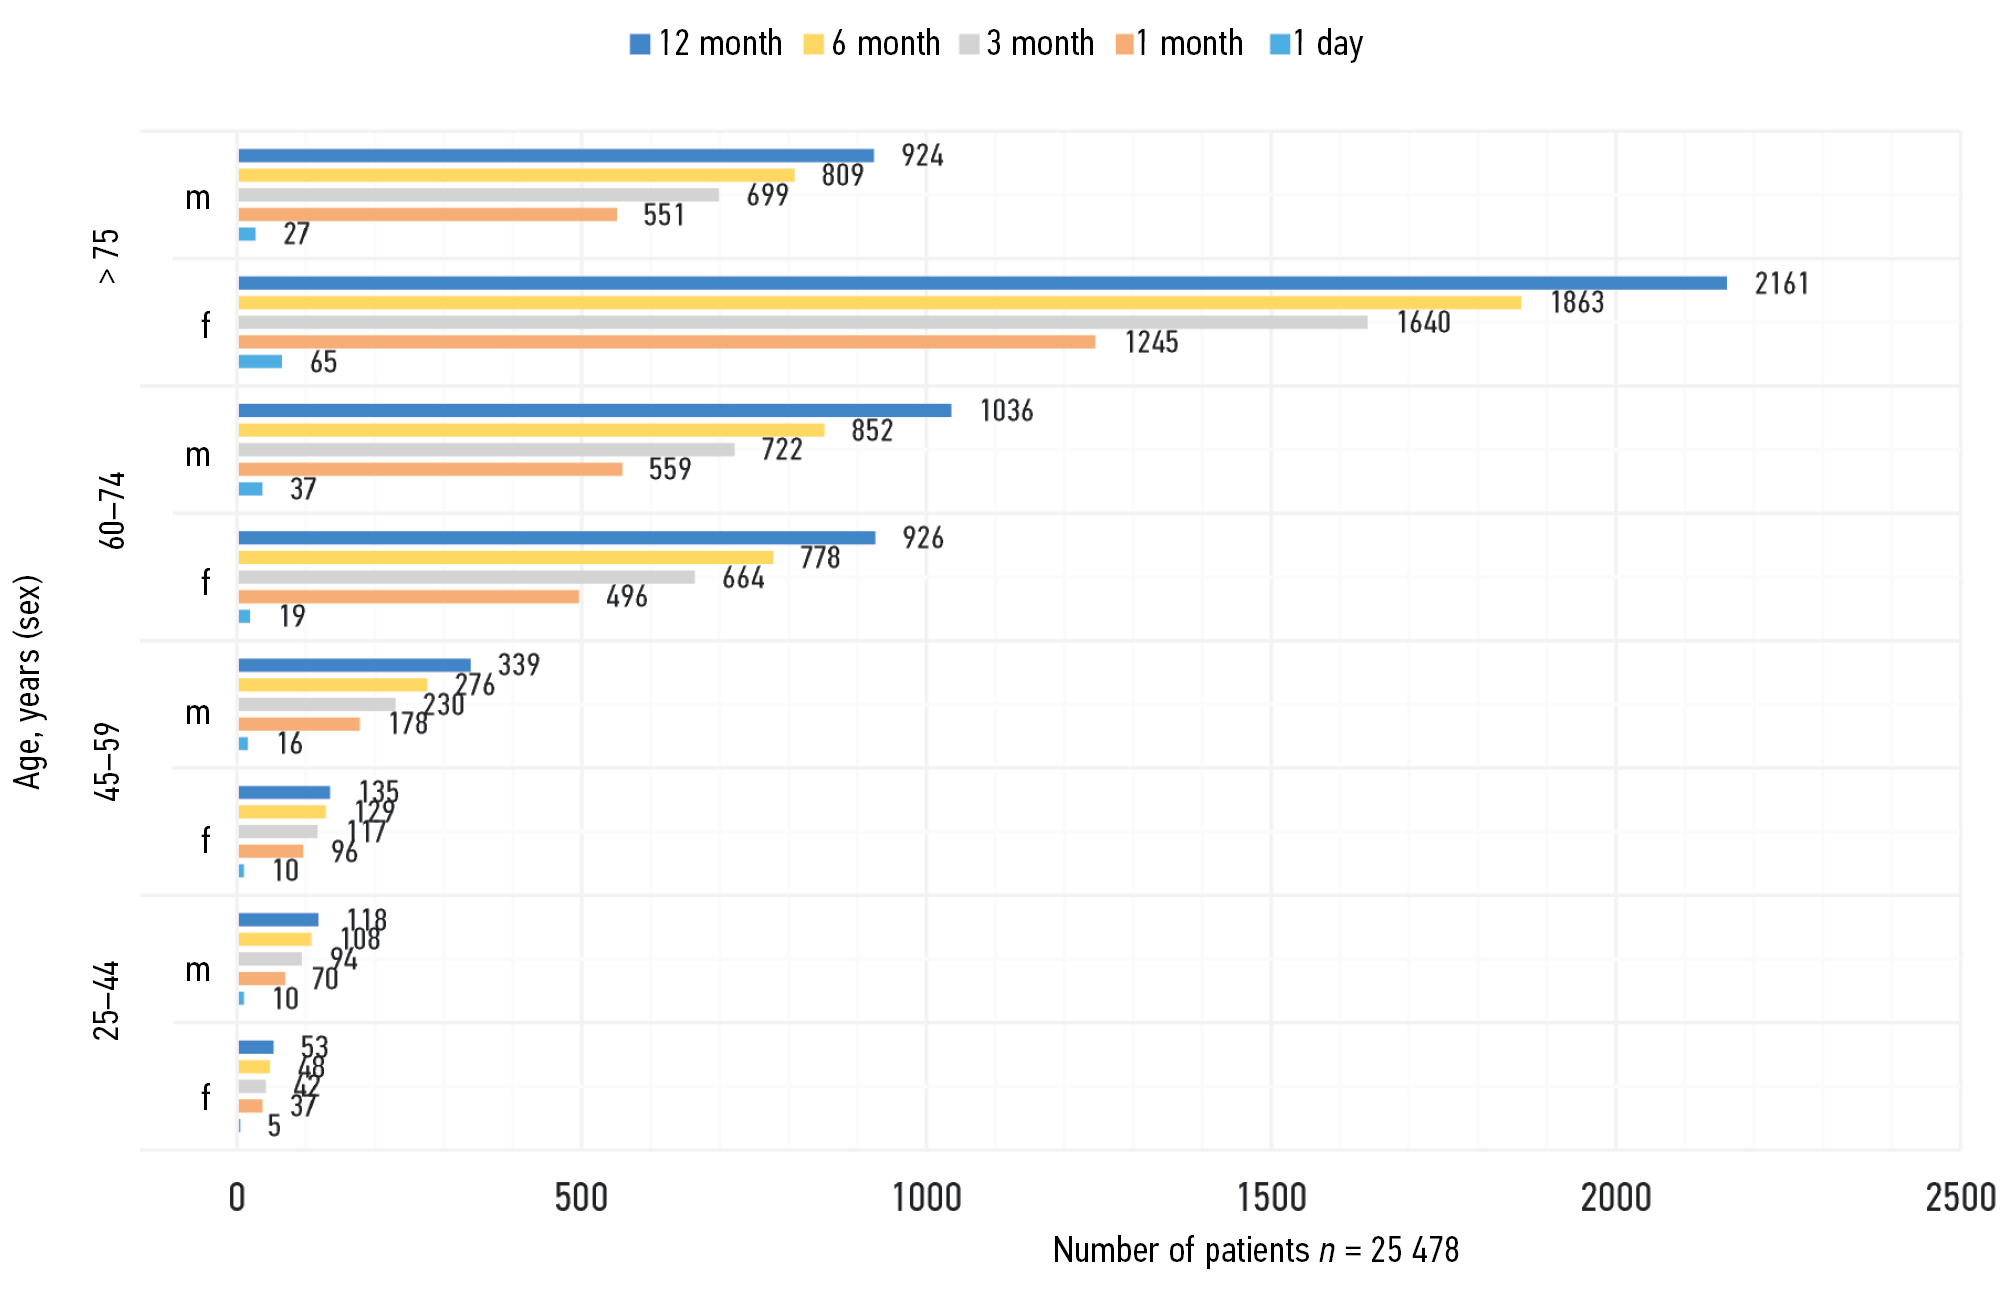Click the yellow bar labeled 1863
The image size is (2016, 1316).
coord(879,303)
